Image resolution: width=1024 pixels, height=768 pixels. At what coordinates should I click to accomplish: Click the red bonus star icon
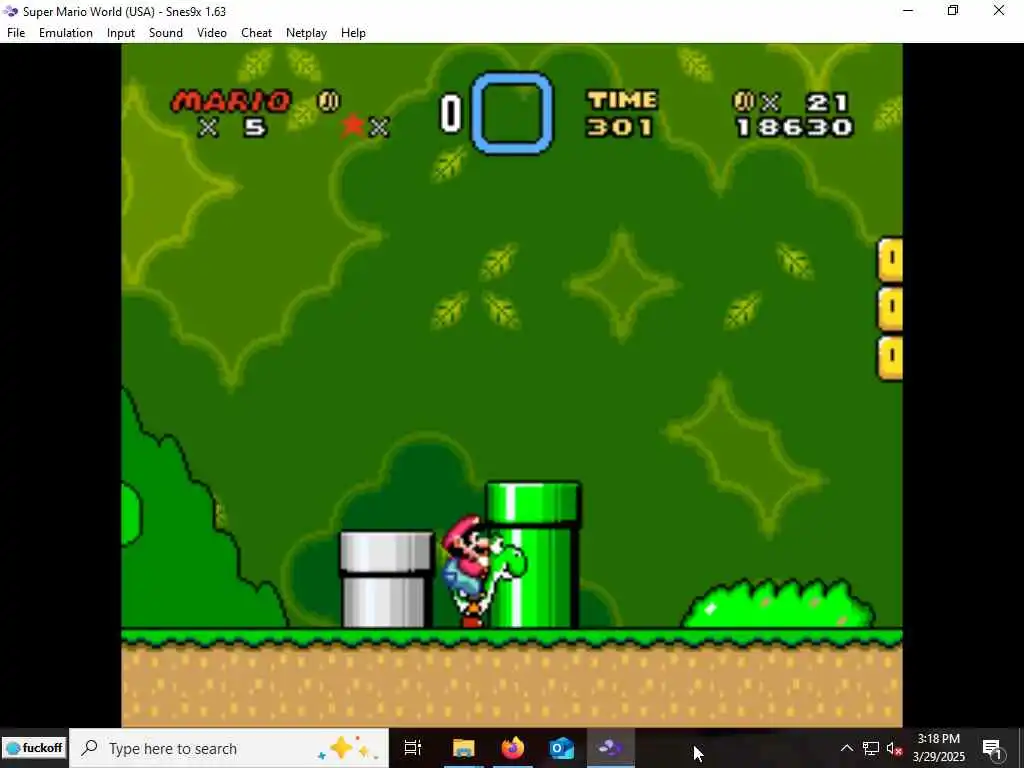353,125
